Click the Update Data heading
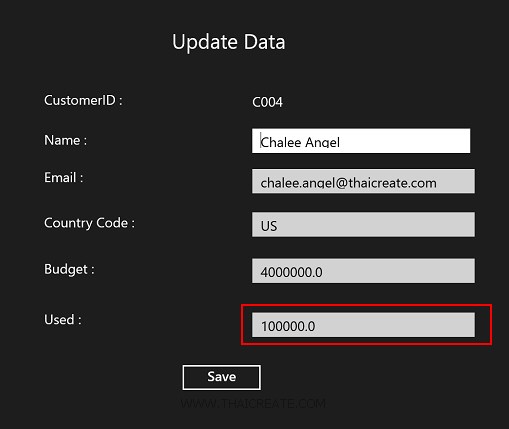 pyautogui.click(x=229, y=42)
